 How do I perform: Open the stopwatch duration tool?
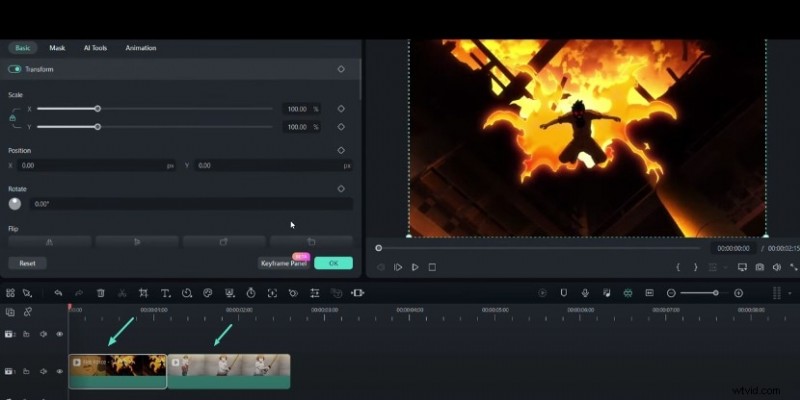pyautogui.click(x=251, y=293)
